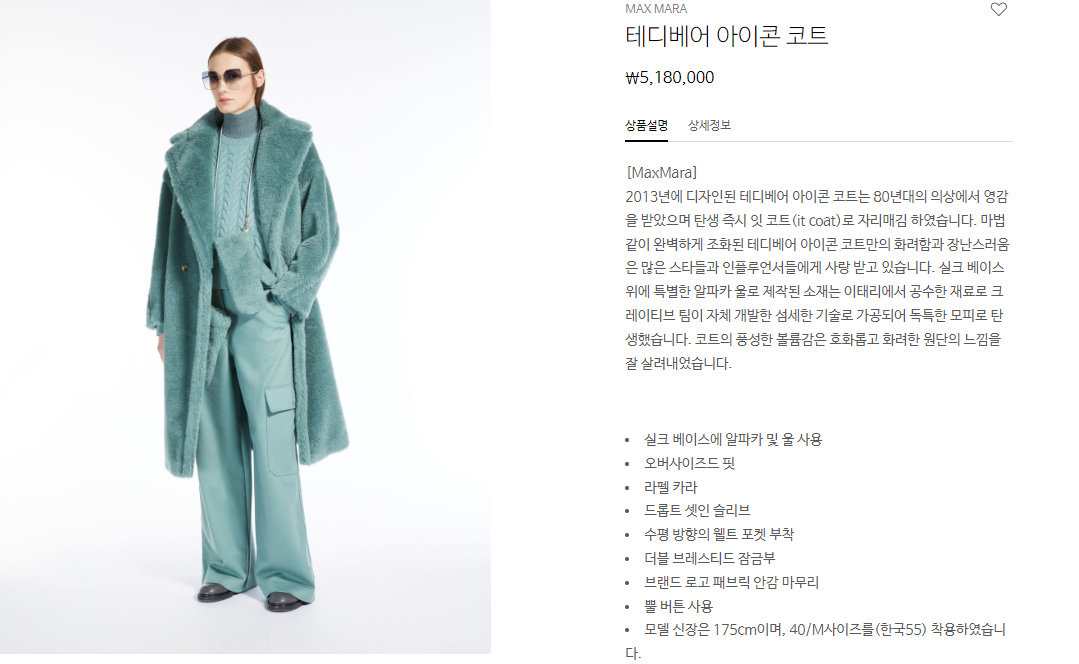The image size is (1079, 664).
Task: Click the cargo pocket on the teal pants
Action: (280, 431)
